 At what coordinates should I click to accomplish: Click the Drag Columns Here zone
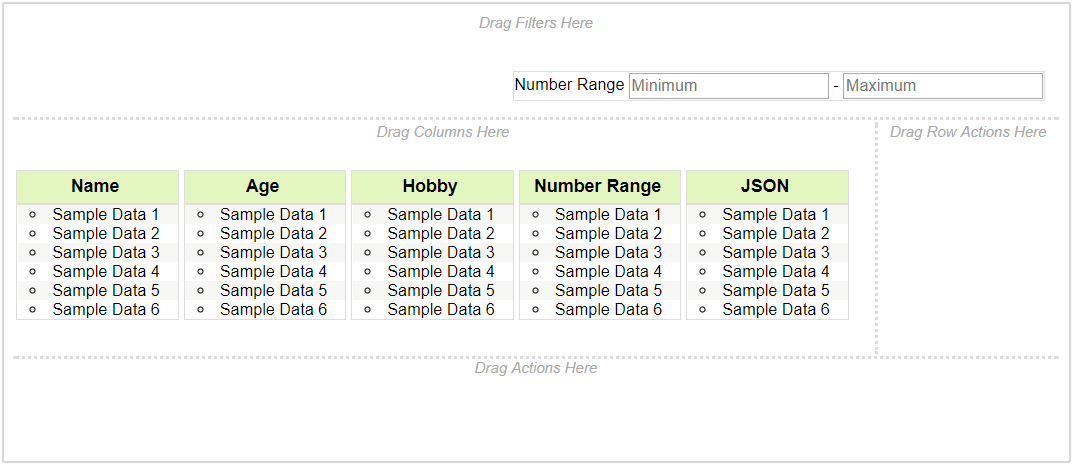tap(443, 132)
